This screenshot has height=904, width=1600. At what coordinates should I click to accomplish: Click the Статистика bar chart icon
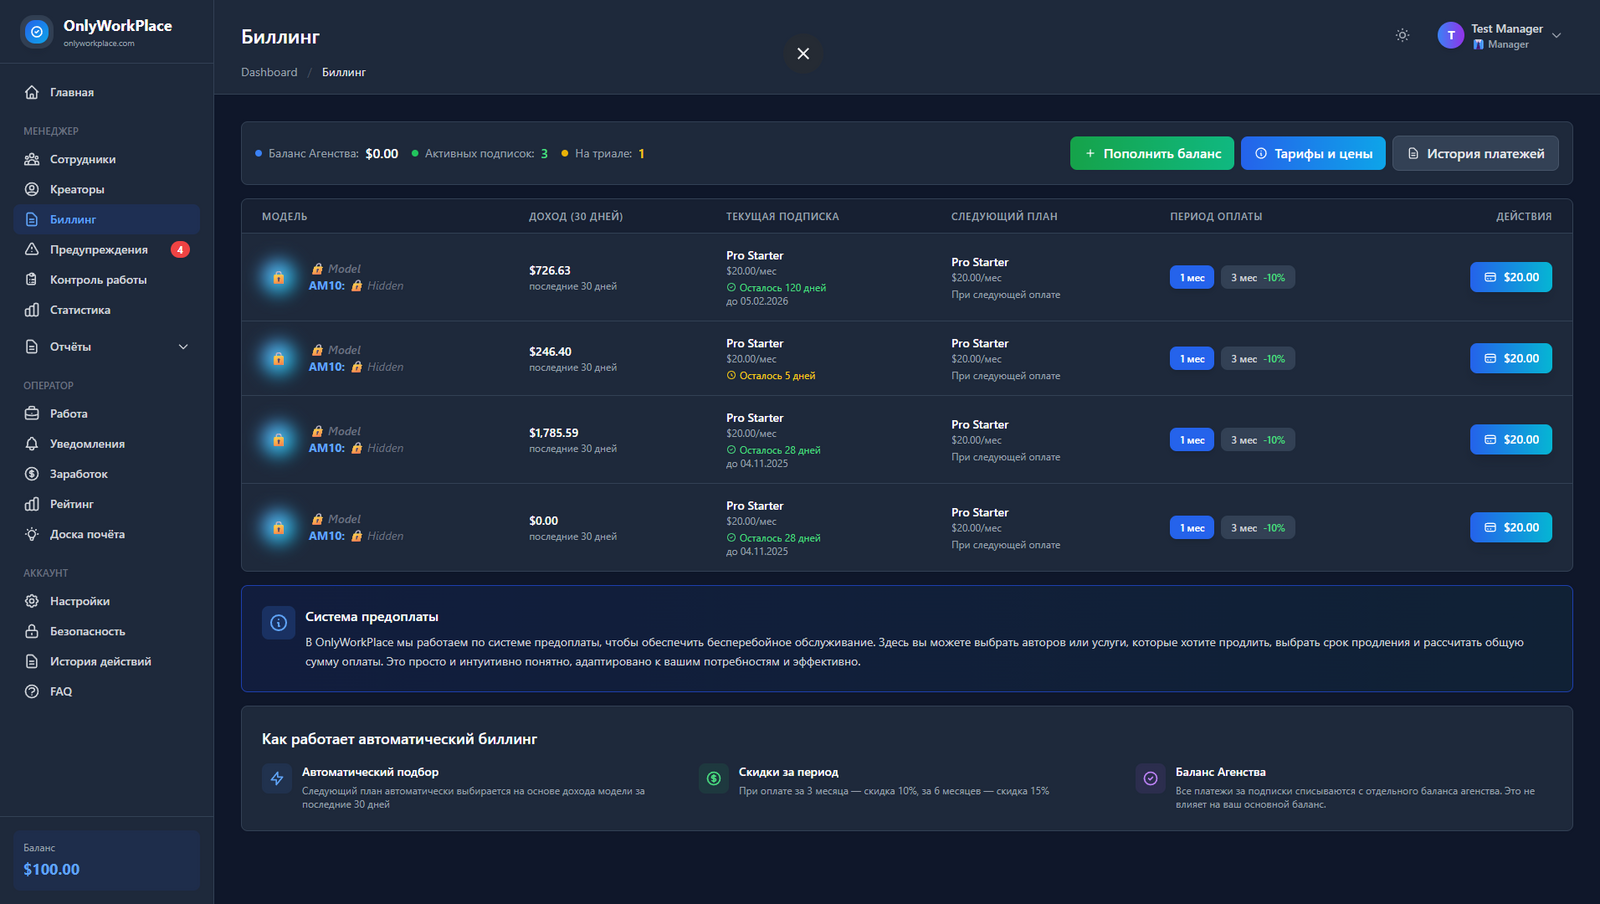coord(32,310)
